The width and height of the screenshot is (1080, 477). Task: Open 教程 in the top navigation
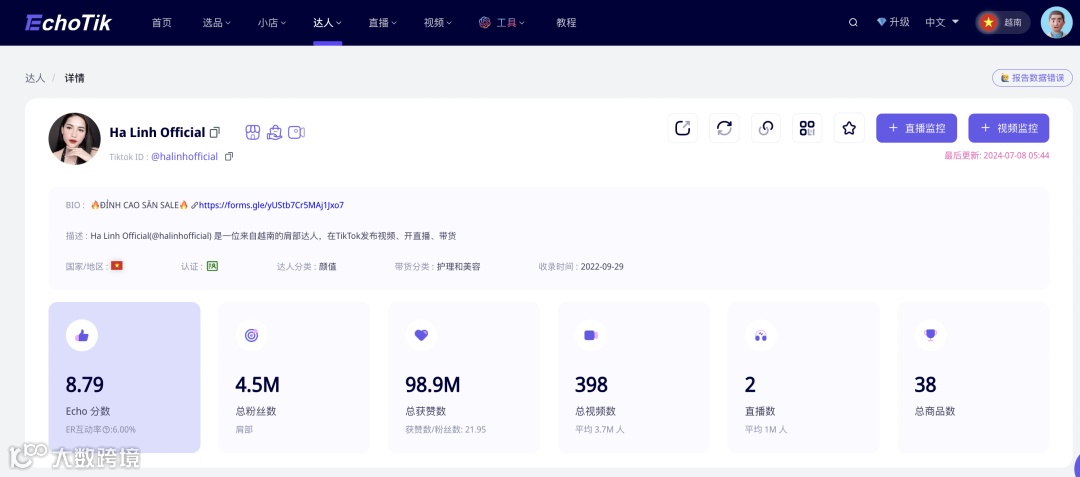pyautogui.click(x=566, y=23)
